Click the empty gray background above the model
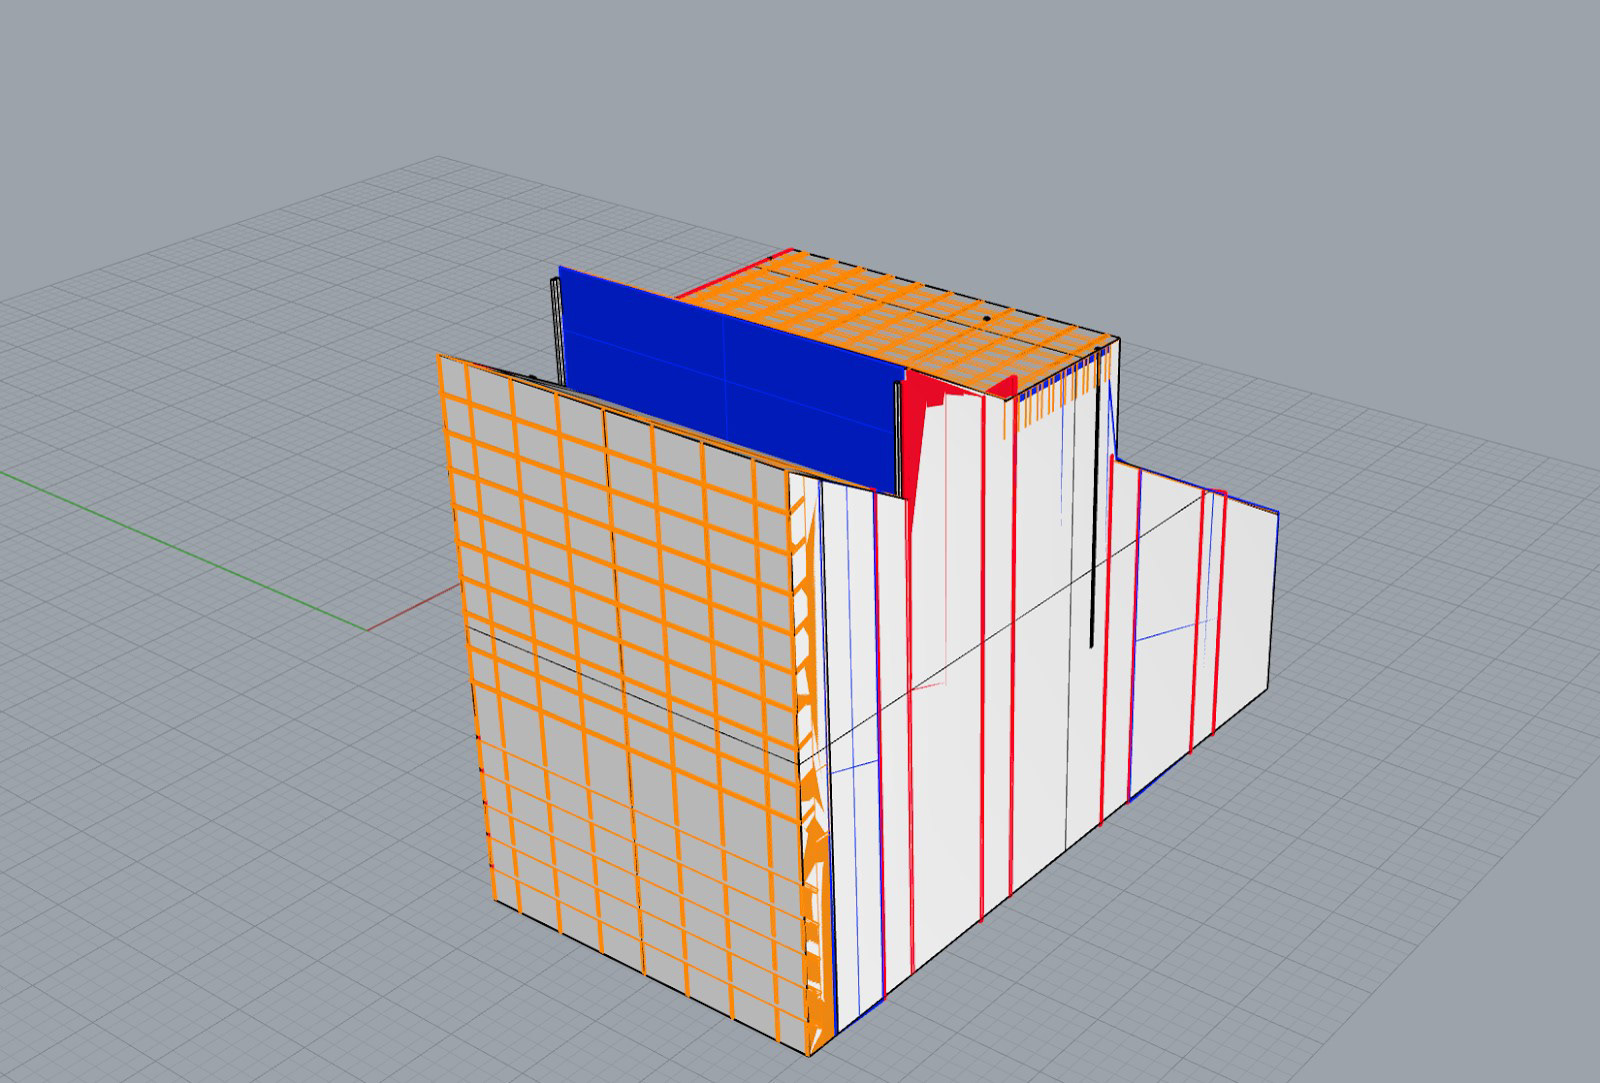 pos(800,100)
